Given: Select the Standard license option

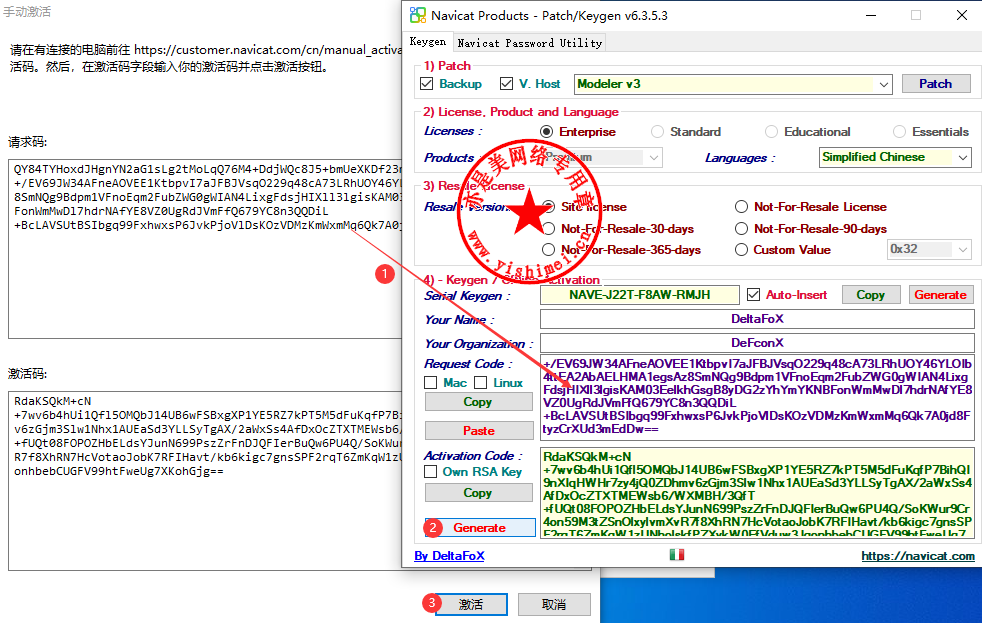Looking at the screenshot, I should click(x=657, y=131).
